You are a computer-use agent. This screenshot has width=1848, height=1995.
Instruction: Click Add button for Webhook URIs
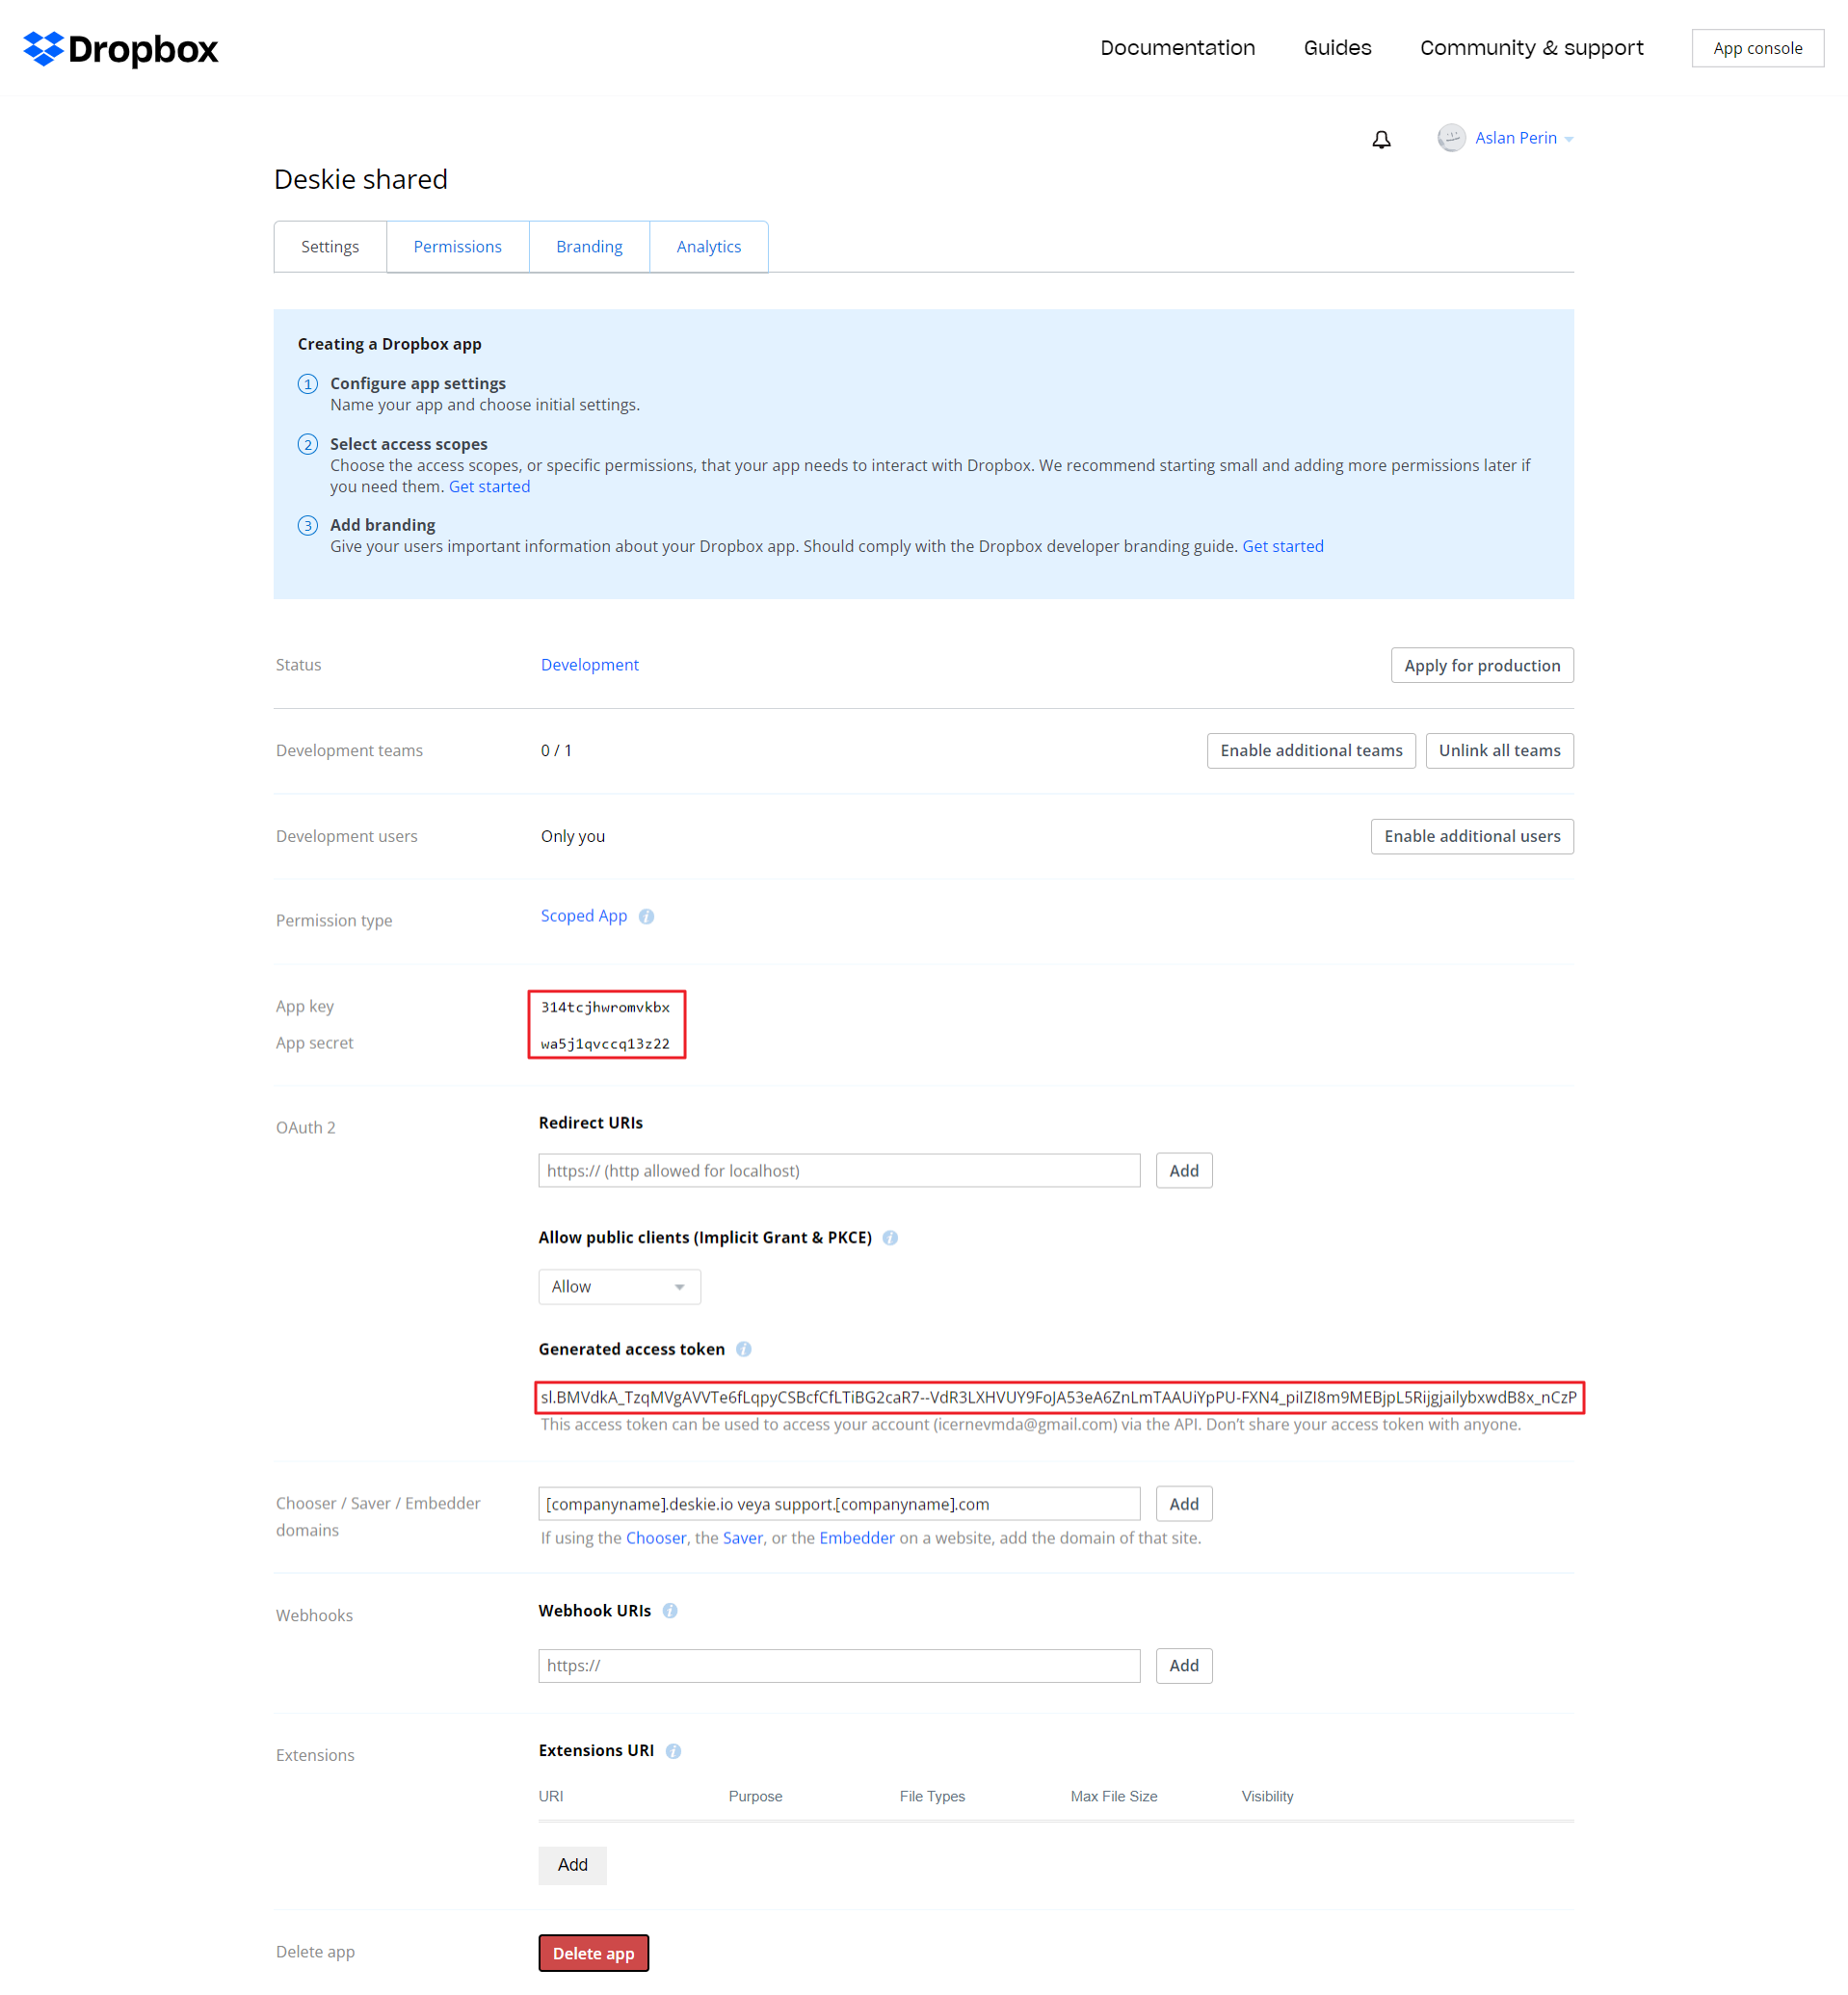[1184, 1665]
